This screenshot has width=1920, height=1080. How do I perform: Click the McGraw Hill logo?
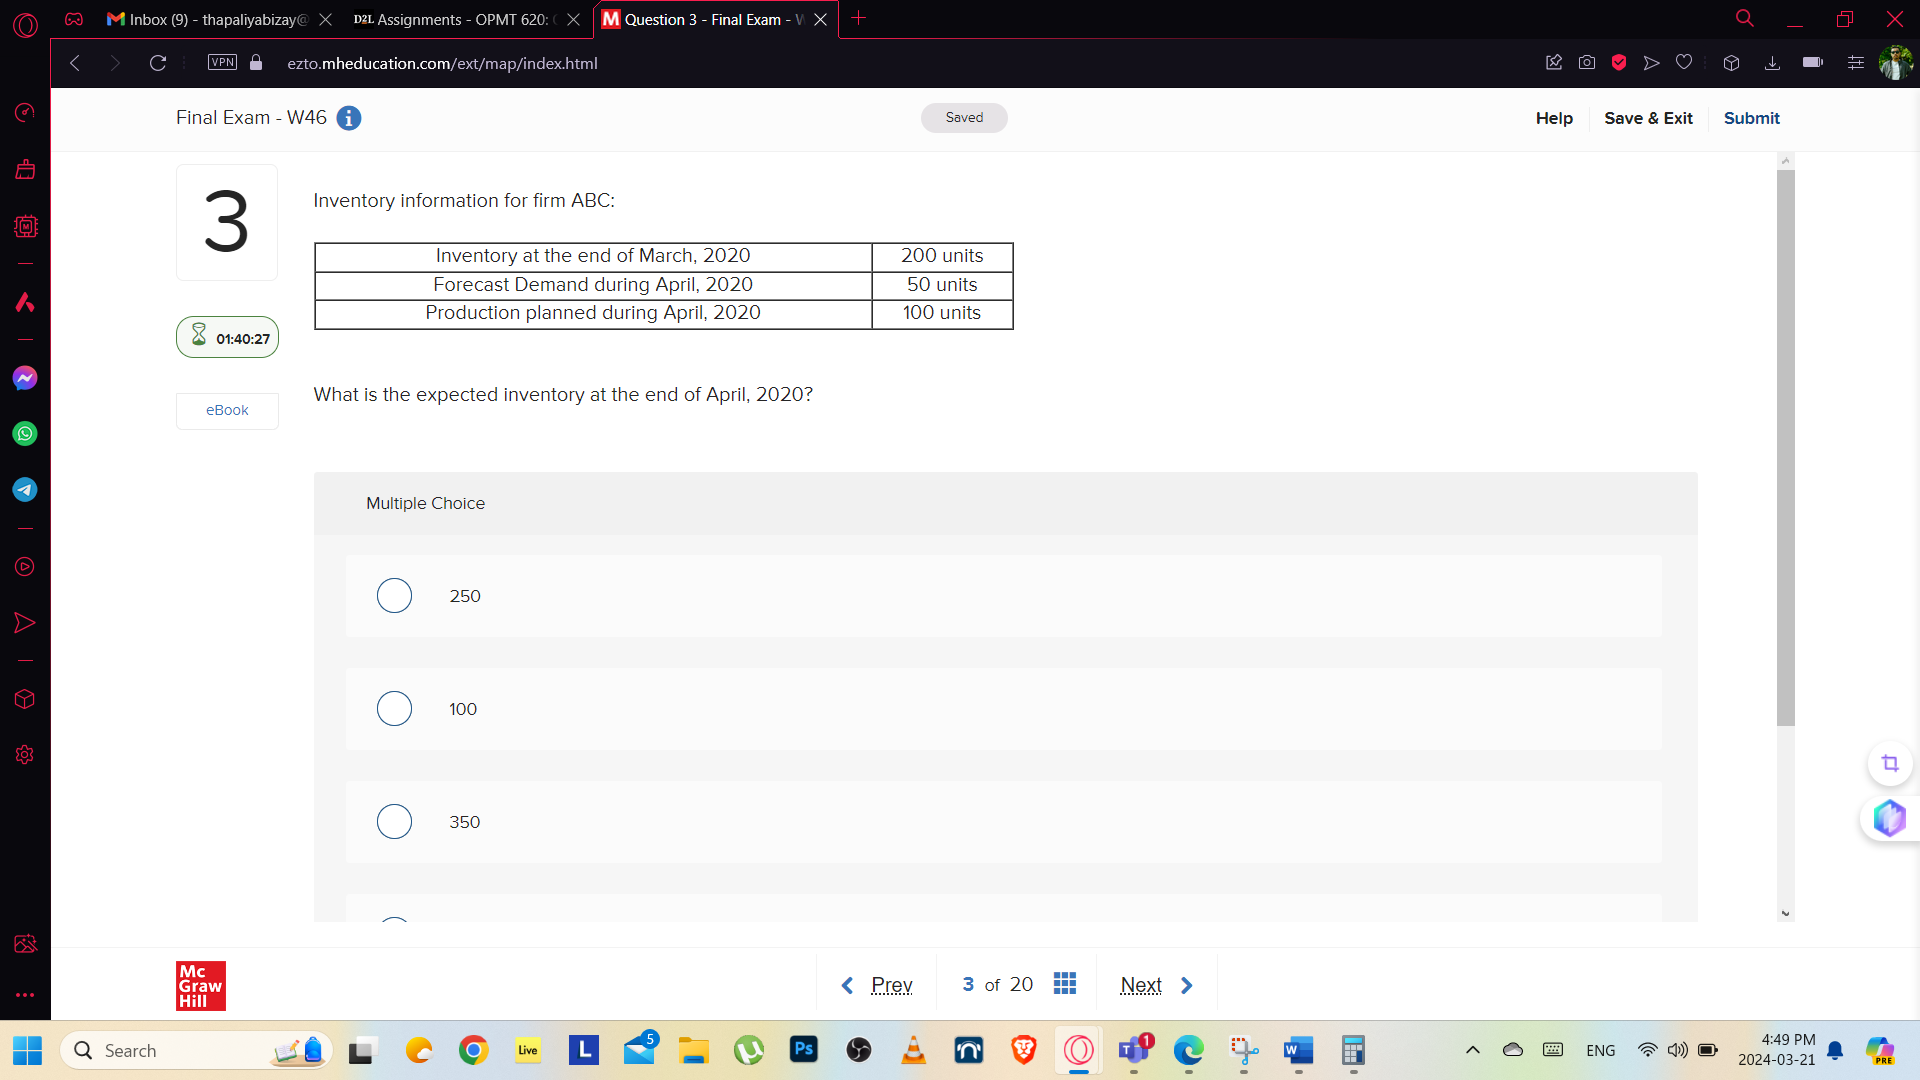(201, 986)
